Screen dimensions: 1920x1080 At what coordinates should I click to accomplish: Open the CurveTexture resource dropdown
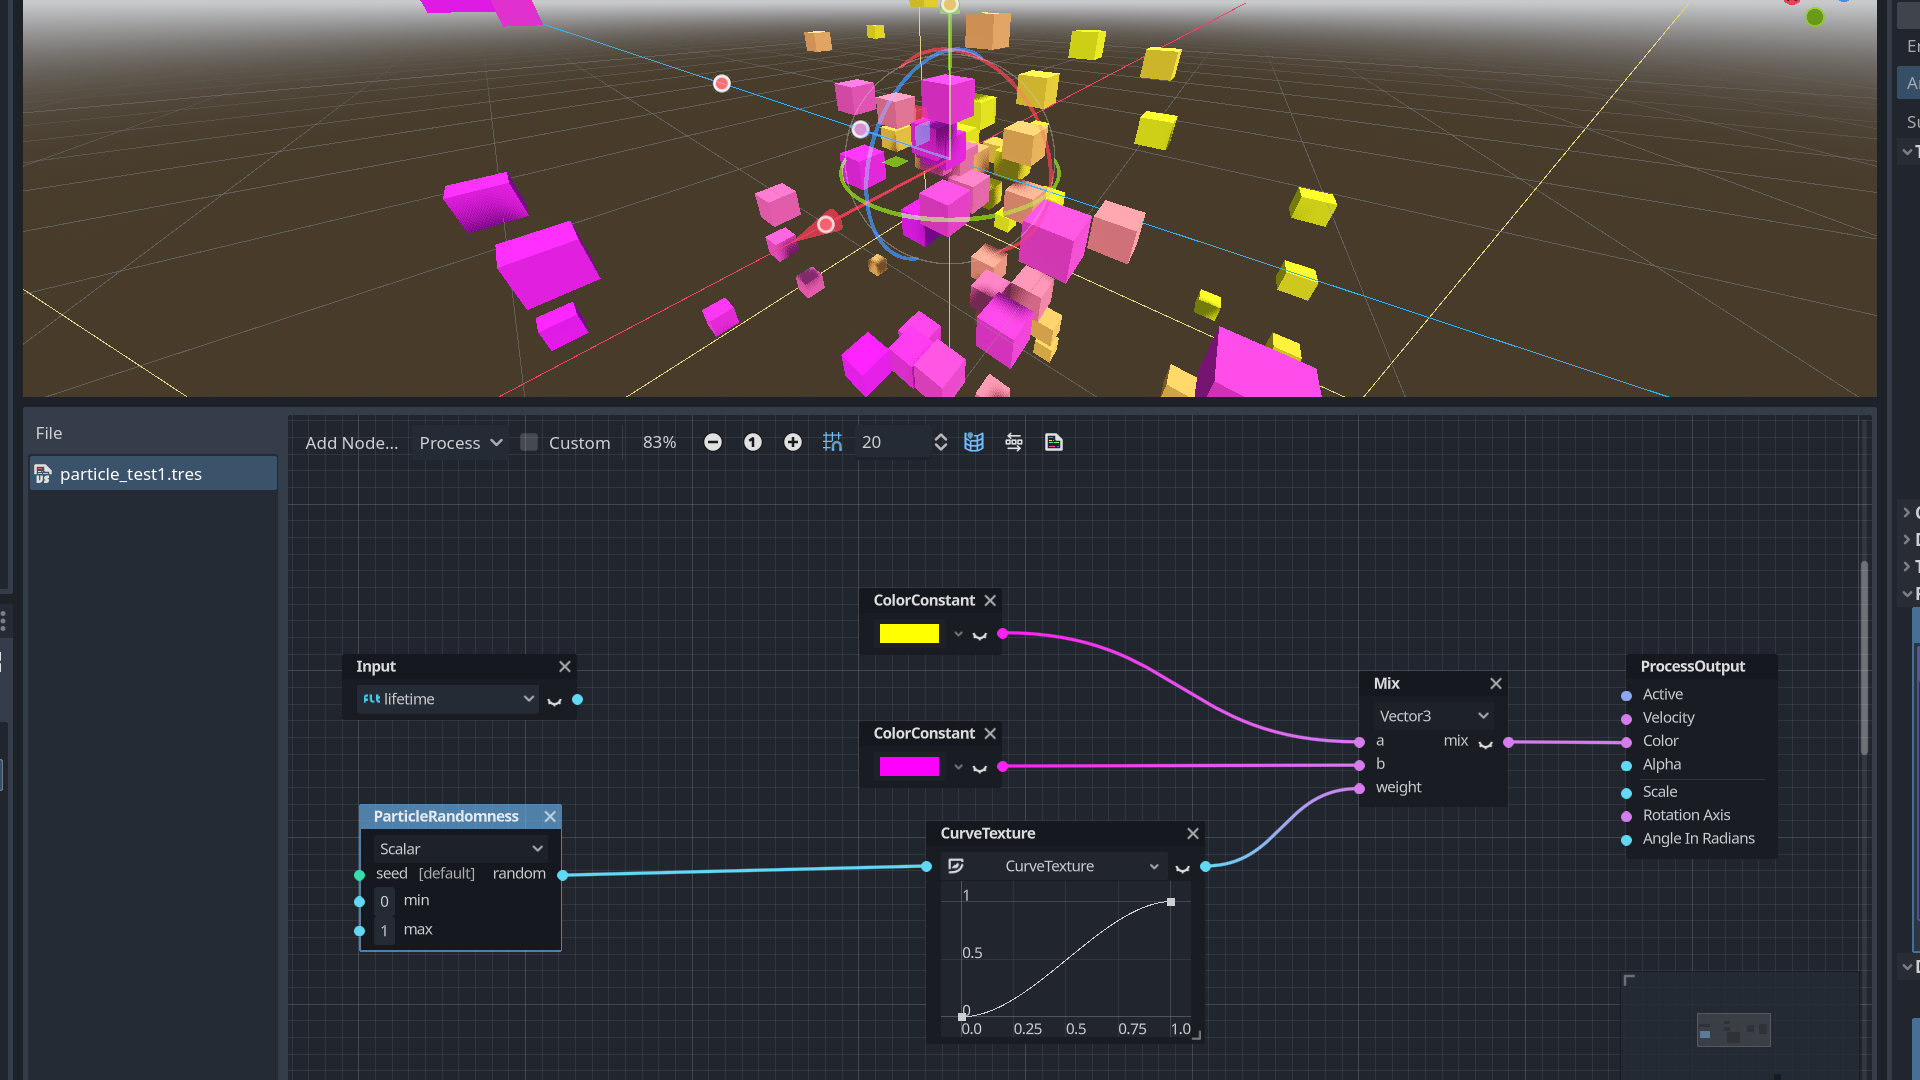coord(1153,866)
